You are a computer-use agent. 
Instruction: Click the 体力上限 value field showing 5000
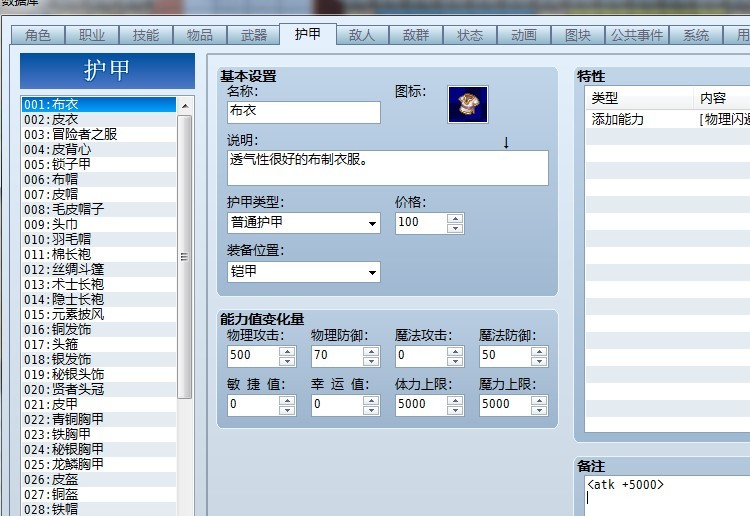[x=421, y=405]
